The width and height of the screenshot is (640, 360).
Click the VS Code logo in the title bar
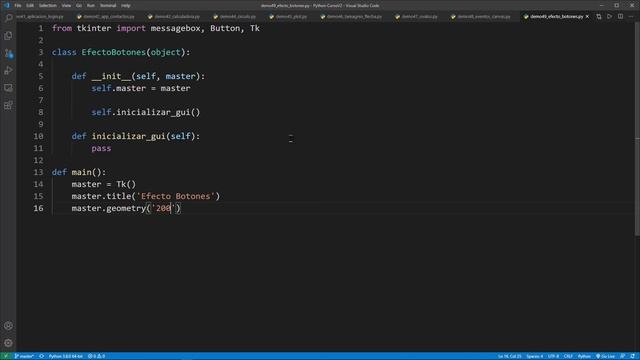tap(6, 5)
